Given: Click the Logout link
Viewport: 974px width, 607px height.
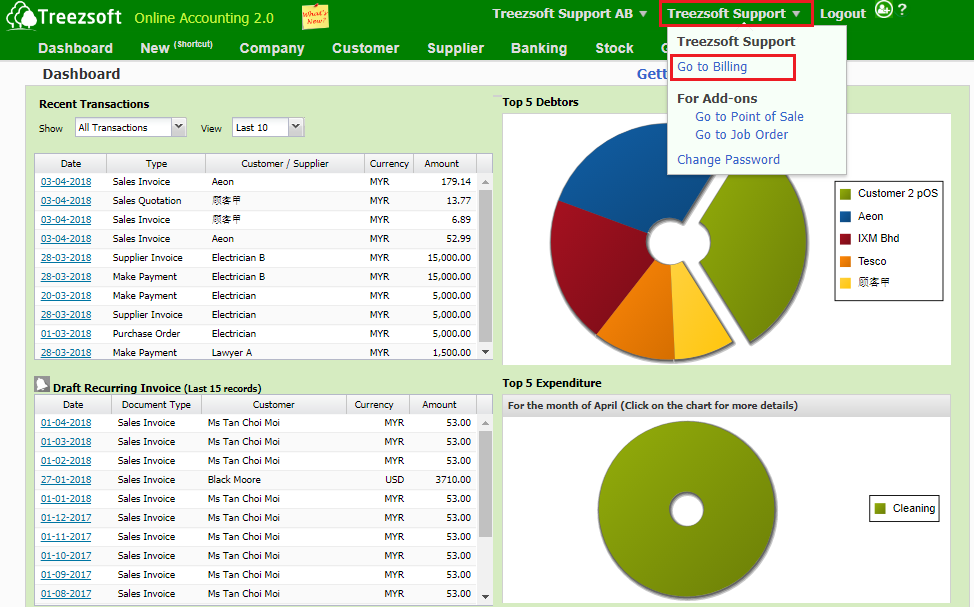Looking at the screenshot, I should 842,14.
